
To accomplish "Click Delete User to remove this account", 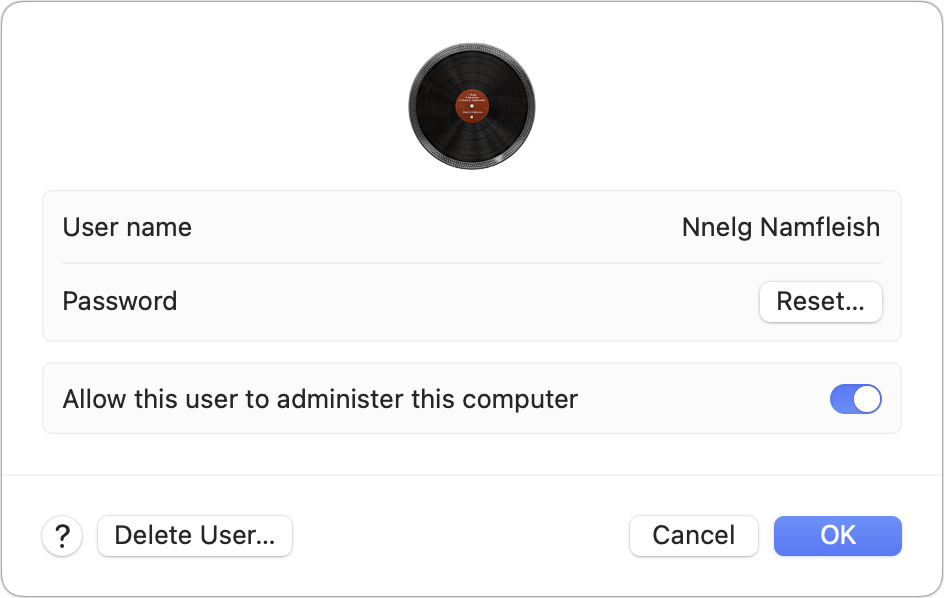I will coord(194,536).
